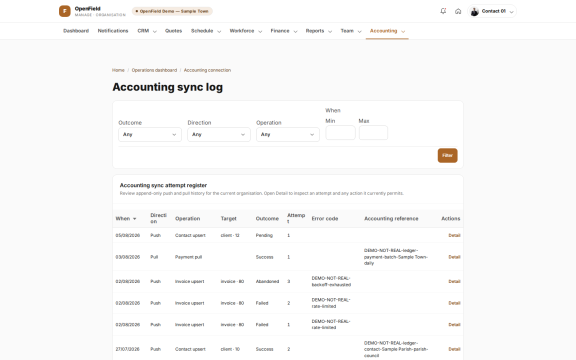
Task: Go to the Dashboard tab
Action: [76, 31]
